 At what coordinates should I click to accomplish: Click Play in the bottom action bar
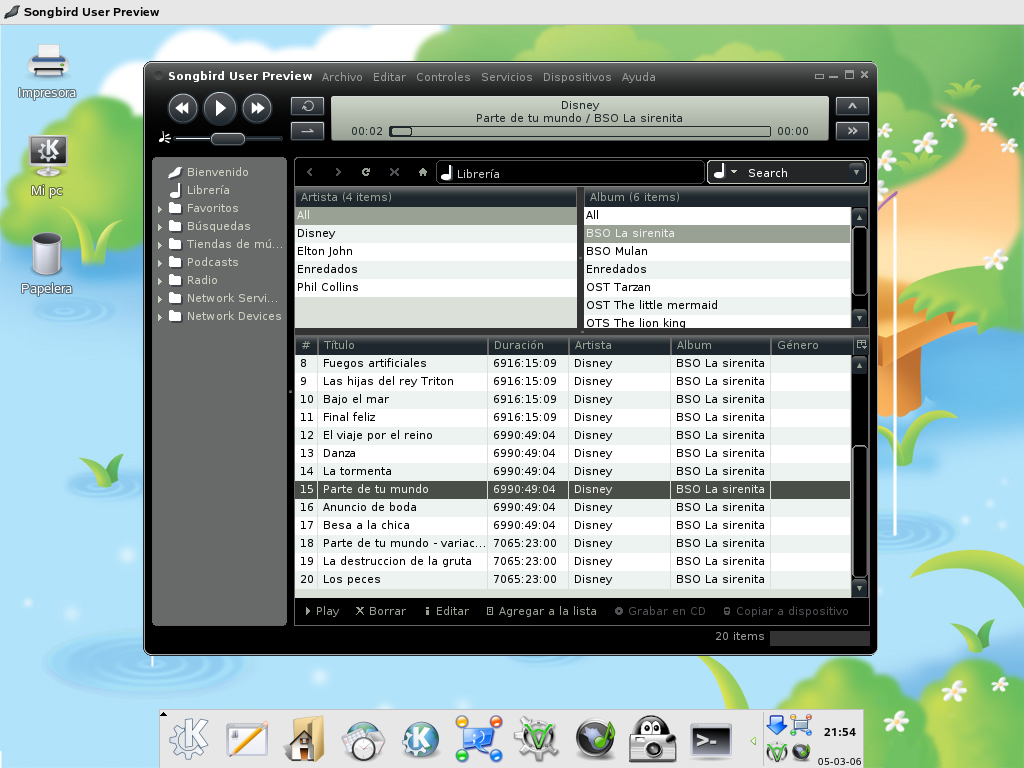tap(322, 611)
